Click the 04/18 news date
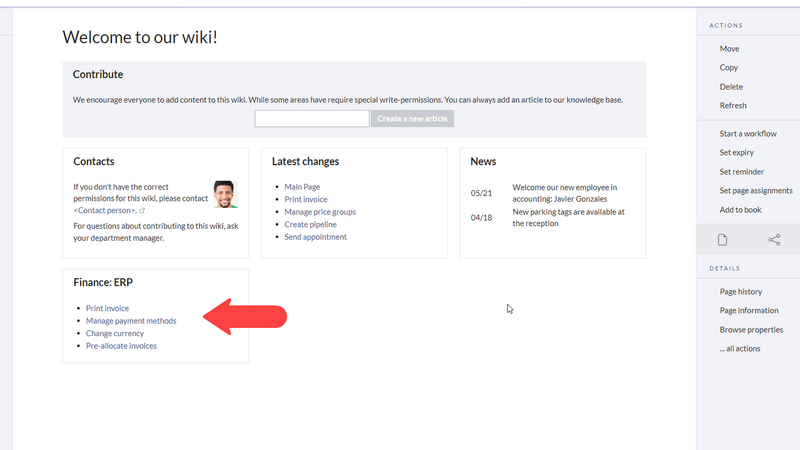Image resolution: width=800 pixels, height=450 pixels. [481, 218]
